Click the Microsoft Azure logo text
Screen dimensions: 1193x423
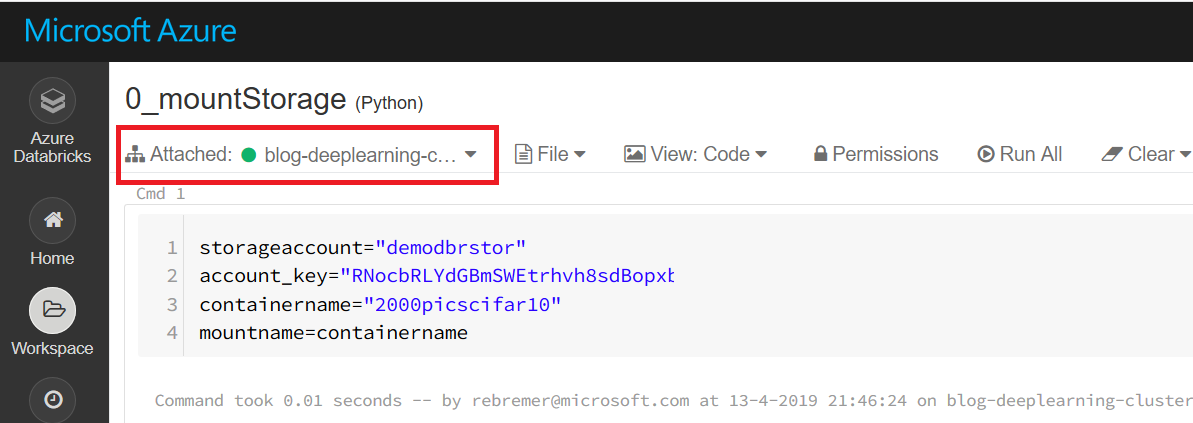(x=130, y=30)
